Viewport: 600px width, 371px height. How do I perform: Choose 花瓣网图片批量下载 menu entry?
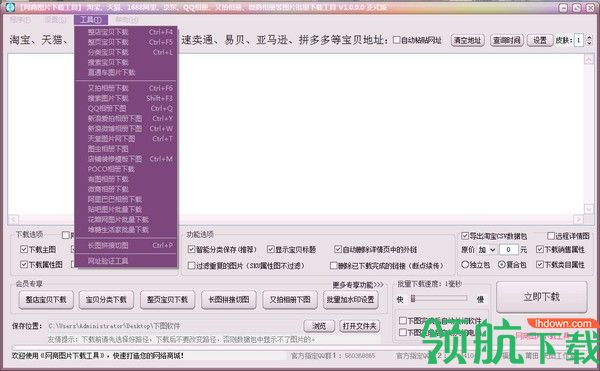(126, 220)
